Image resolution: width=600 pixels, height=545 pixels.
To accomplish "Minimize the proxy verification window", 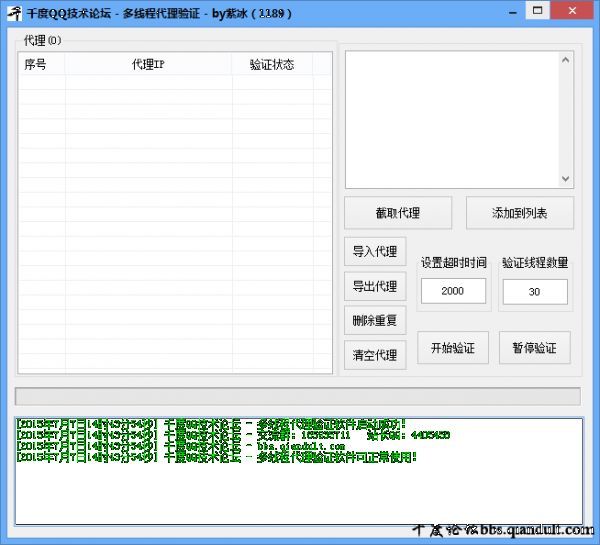I will pyautogui.click(x=513, y=11).
